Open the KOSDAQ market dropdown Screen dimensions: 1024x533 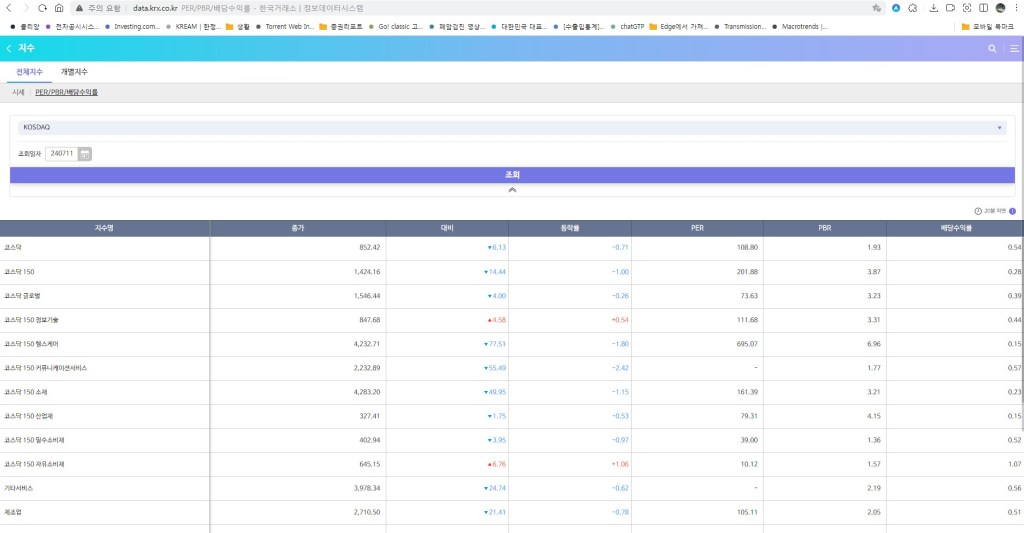[x=511, y=128]
